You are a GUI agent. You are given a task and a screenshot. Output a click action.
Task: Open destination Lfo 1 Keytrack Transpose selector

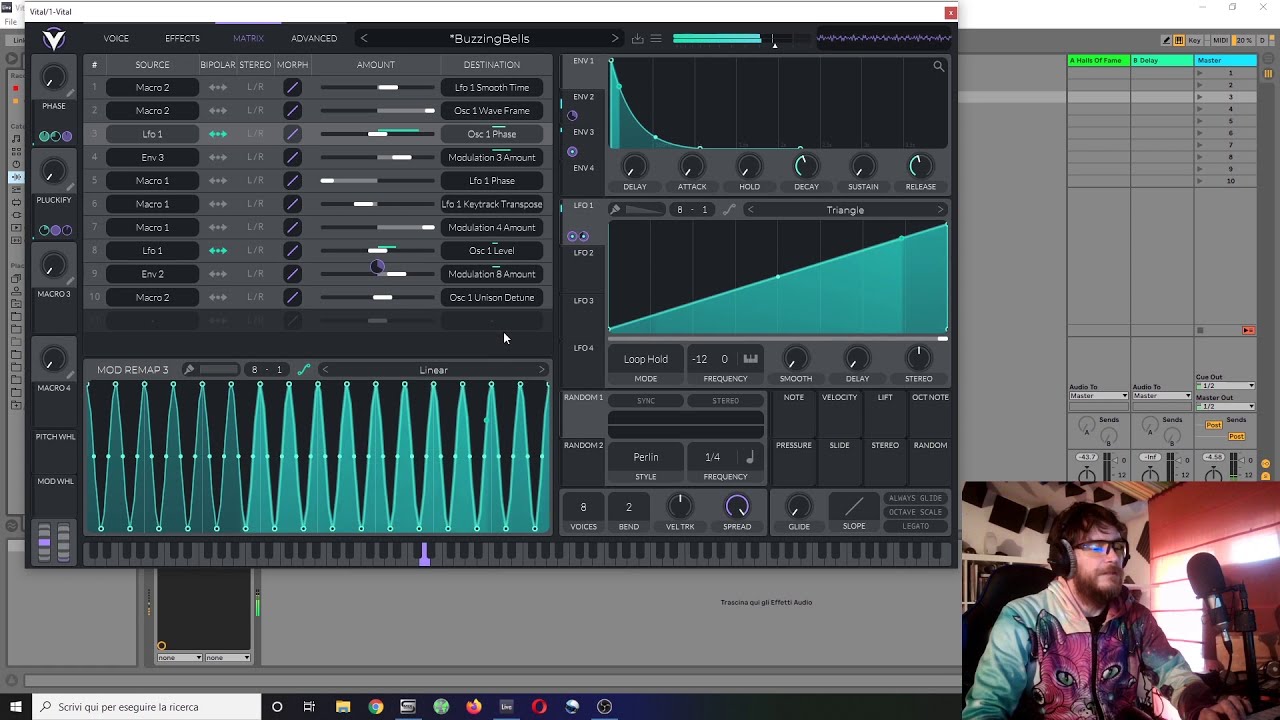492,204
